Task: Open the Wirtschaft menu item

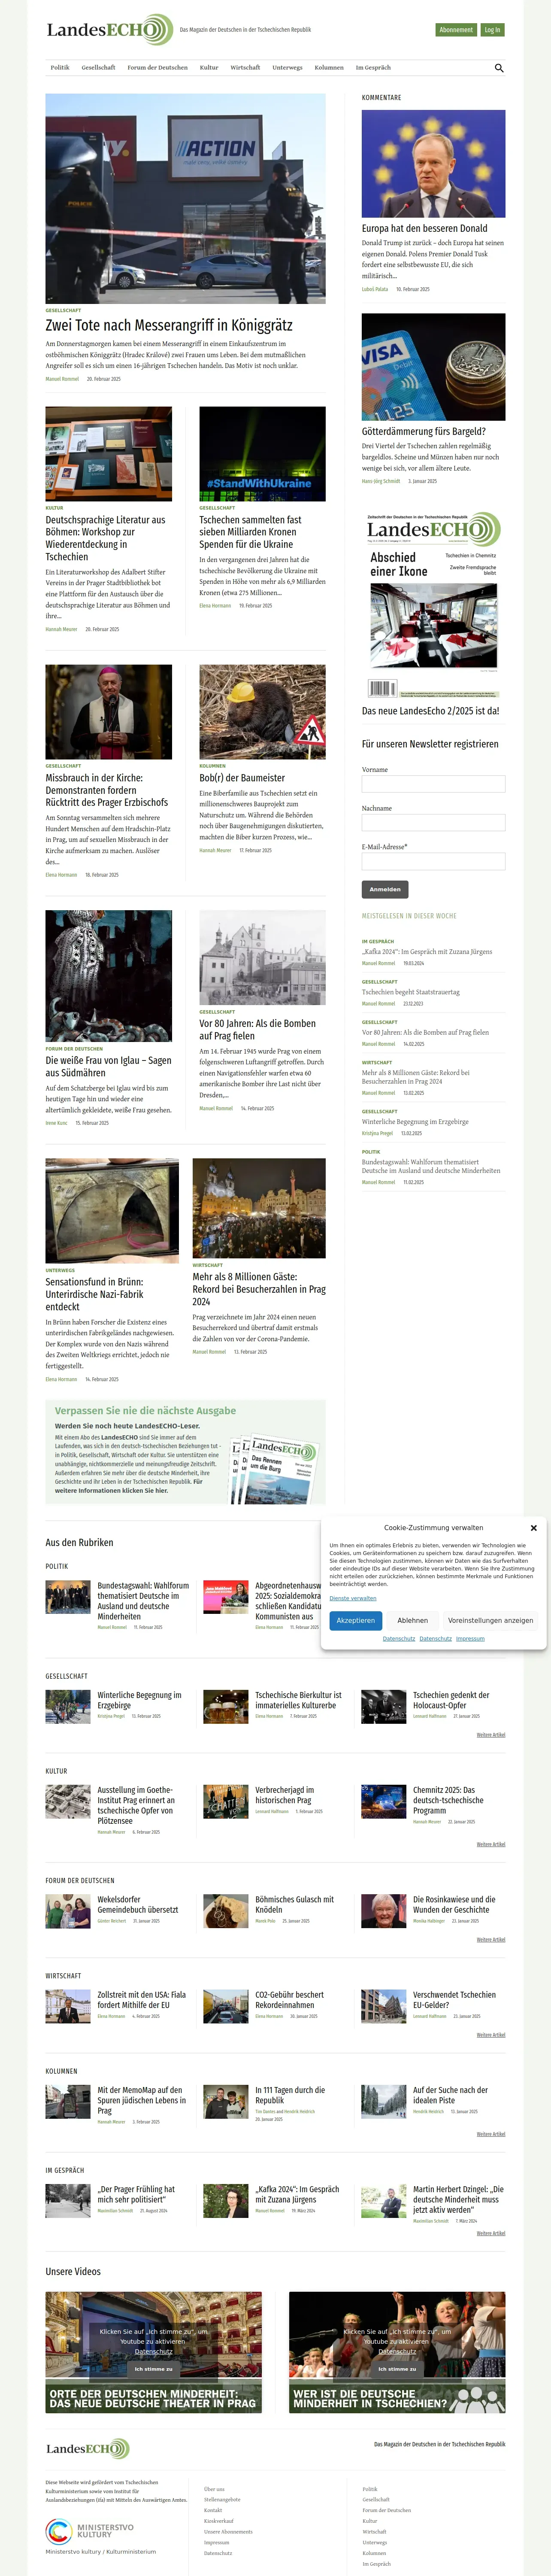Action: pos(245,67)
